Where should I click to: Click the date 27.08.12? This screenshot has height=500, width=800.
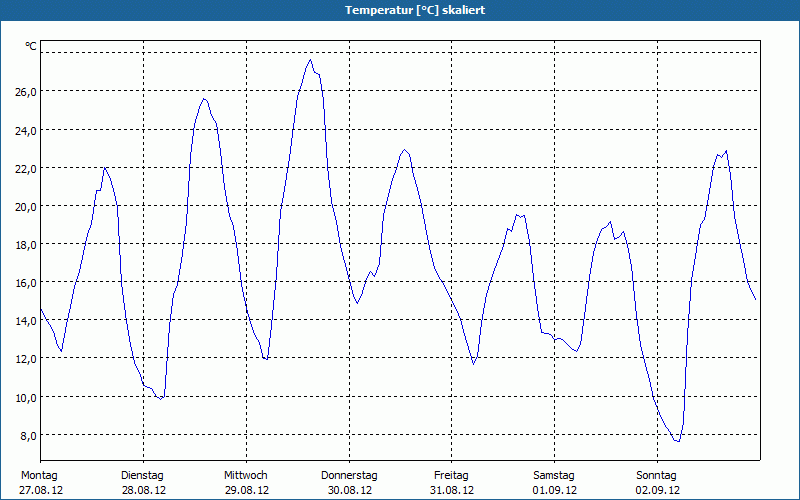pos(41,490)
